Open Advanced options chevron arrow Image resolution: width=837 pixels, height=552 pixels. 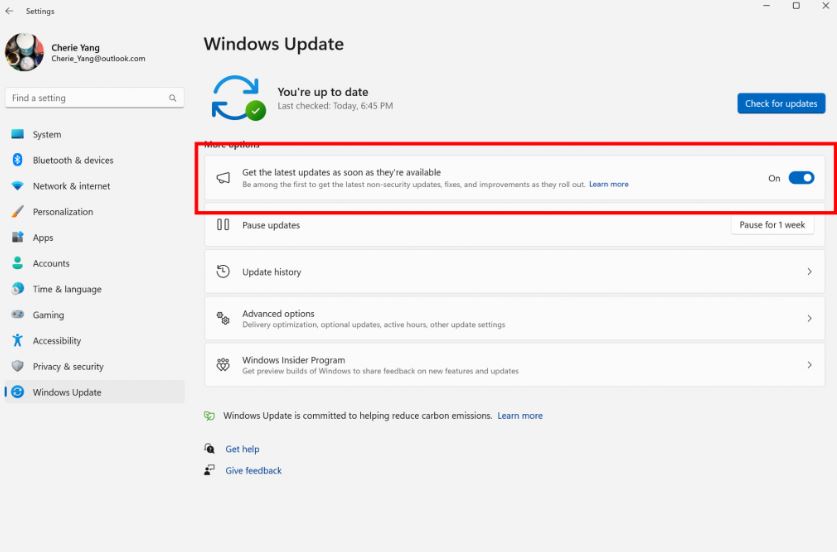point(809,318)
